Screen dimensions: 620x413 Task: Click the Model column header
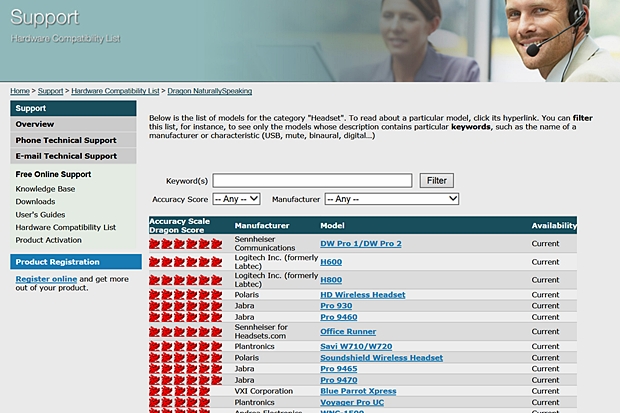[x=332, y=225]
